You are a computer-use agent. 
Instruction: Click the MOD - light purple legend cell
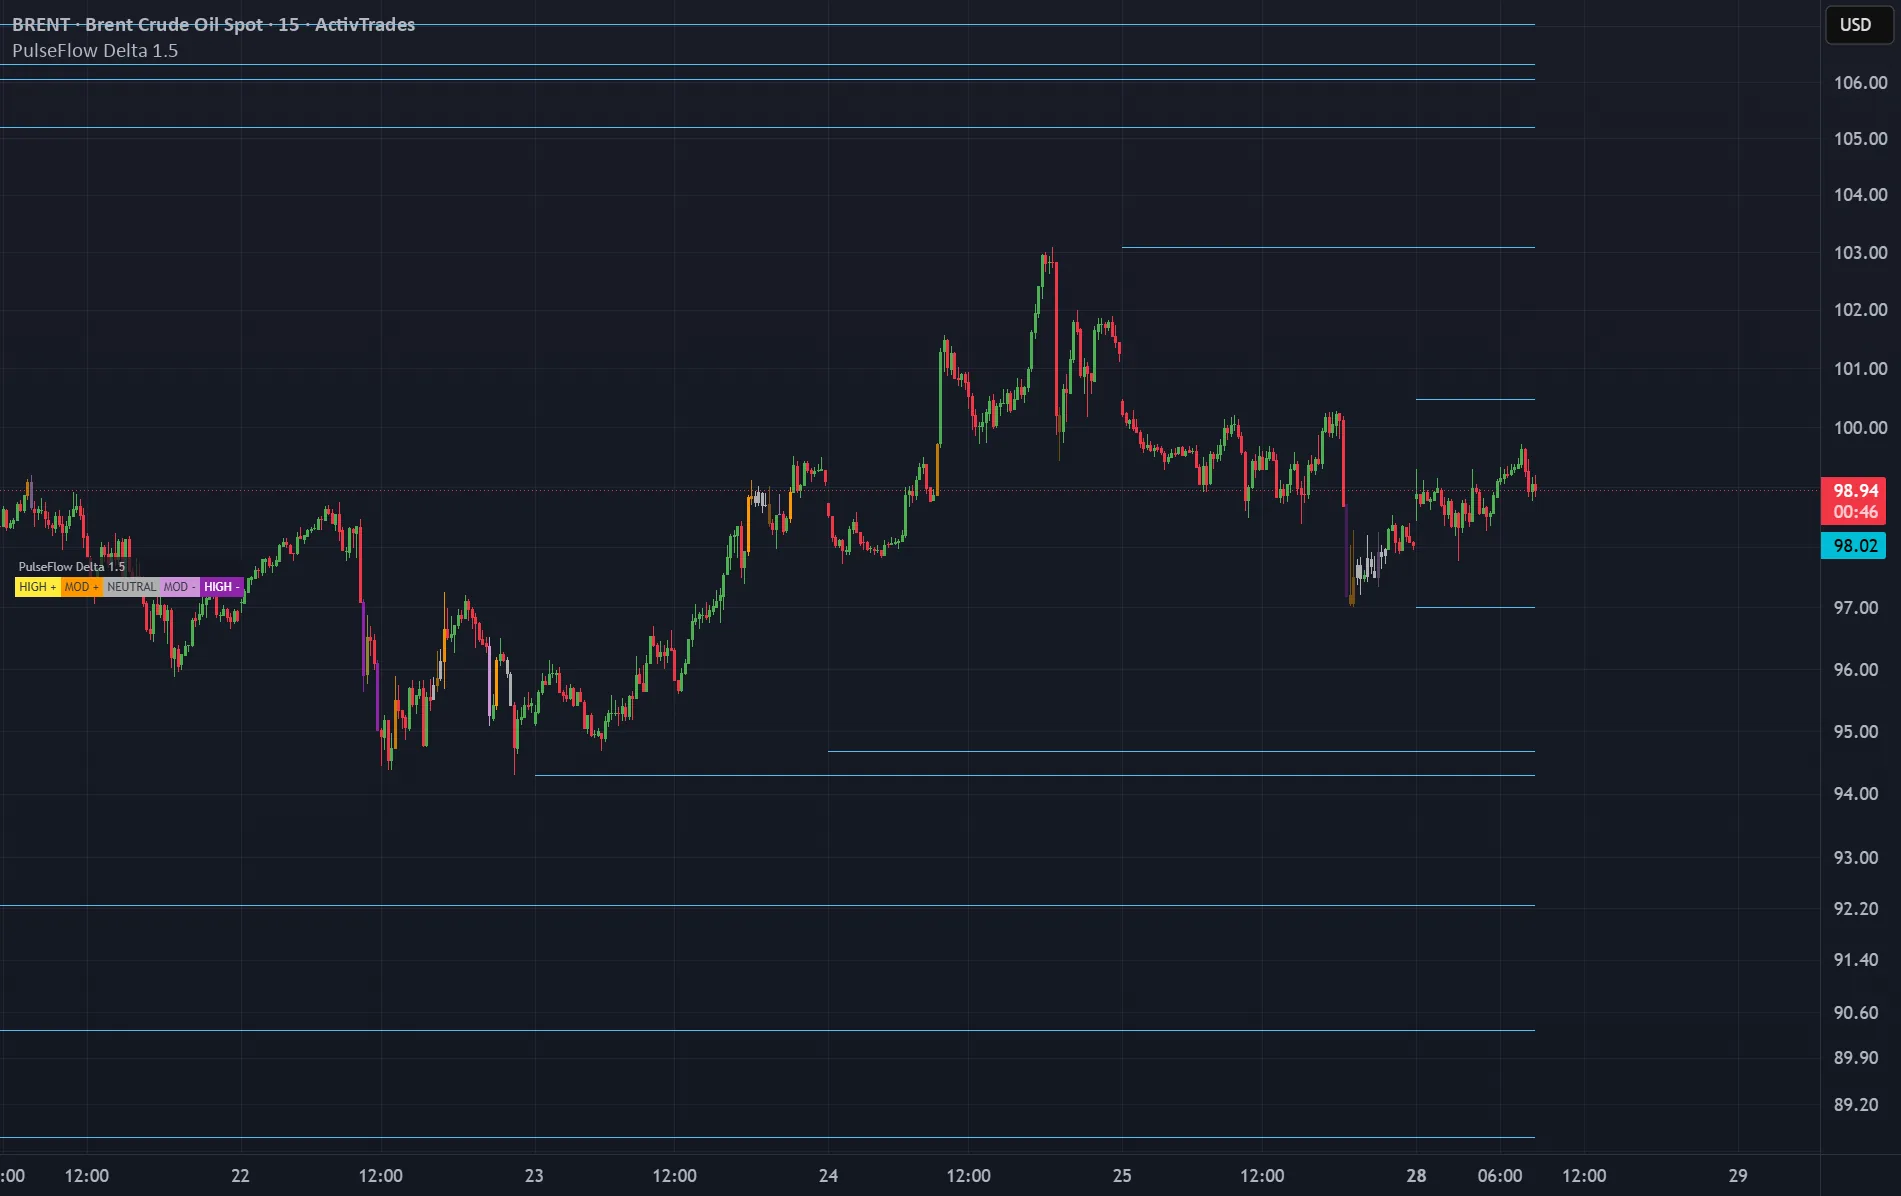click(180, 587)
